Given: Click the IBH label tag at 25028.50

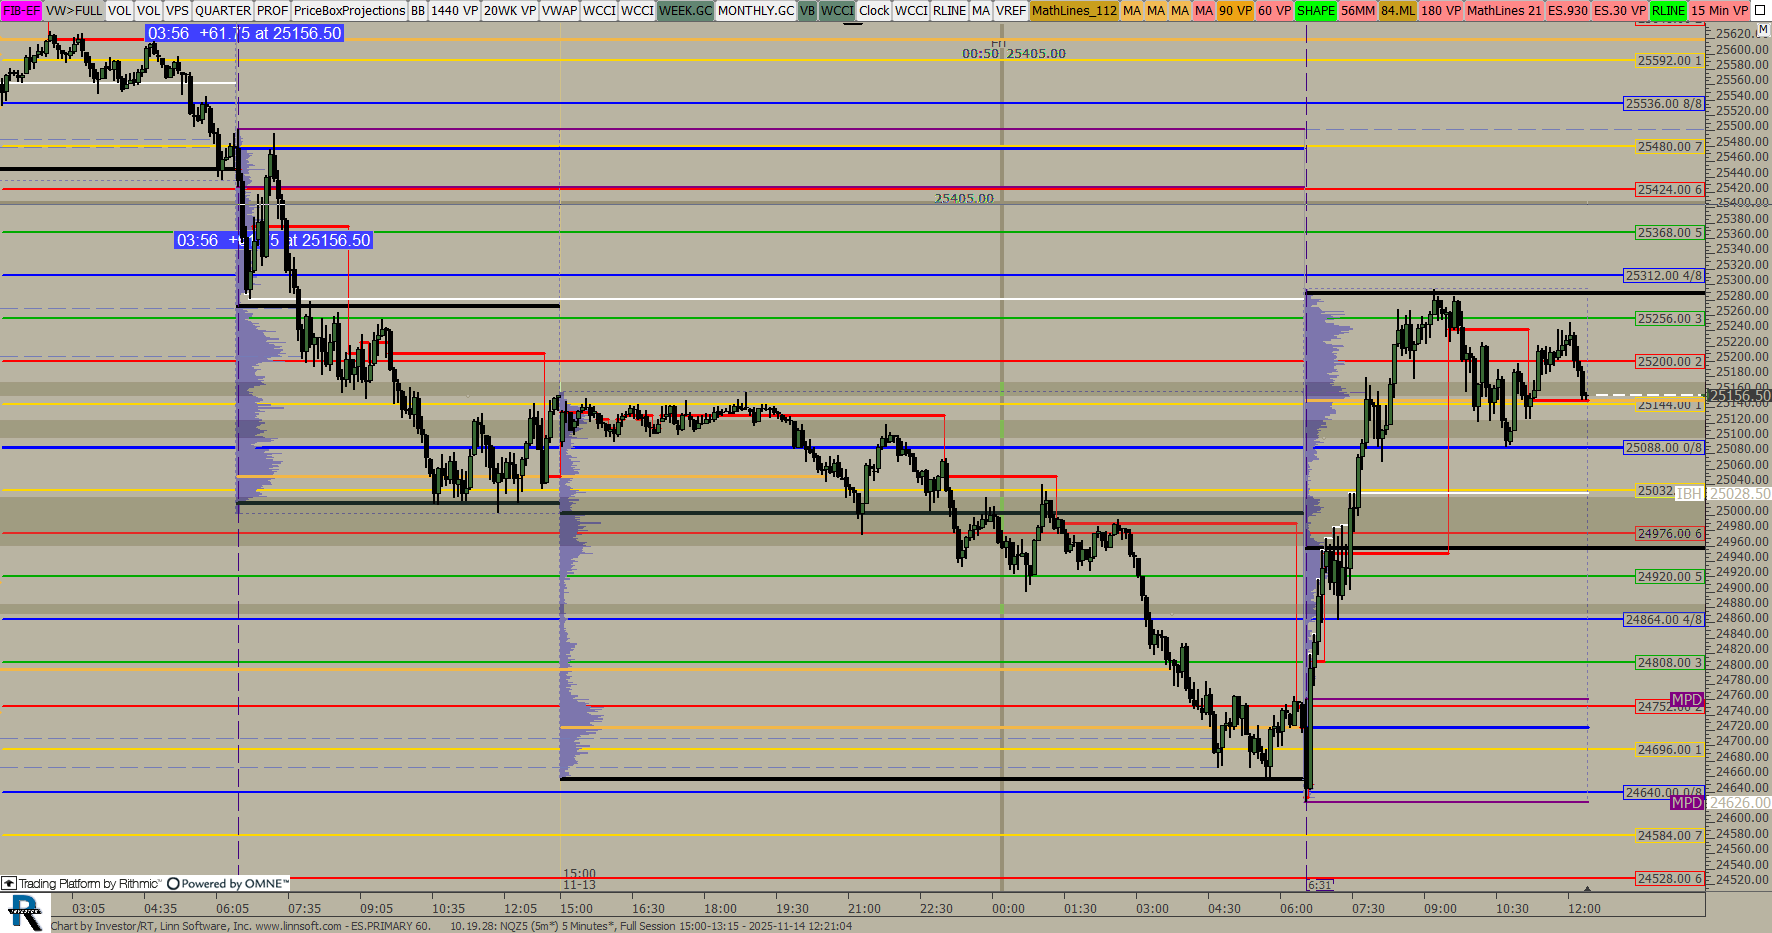Looking at the screenshot, I should tap(1689, 493).
